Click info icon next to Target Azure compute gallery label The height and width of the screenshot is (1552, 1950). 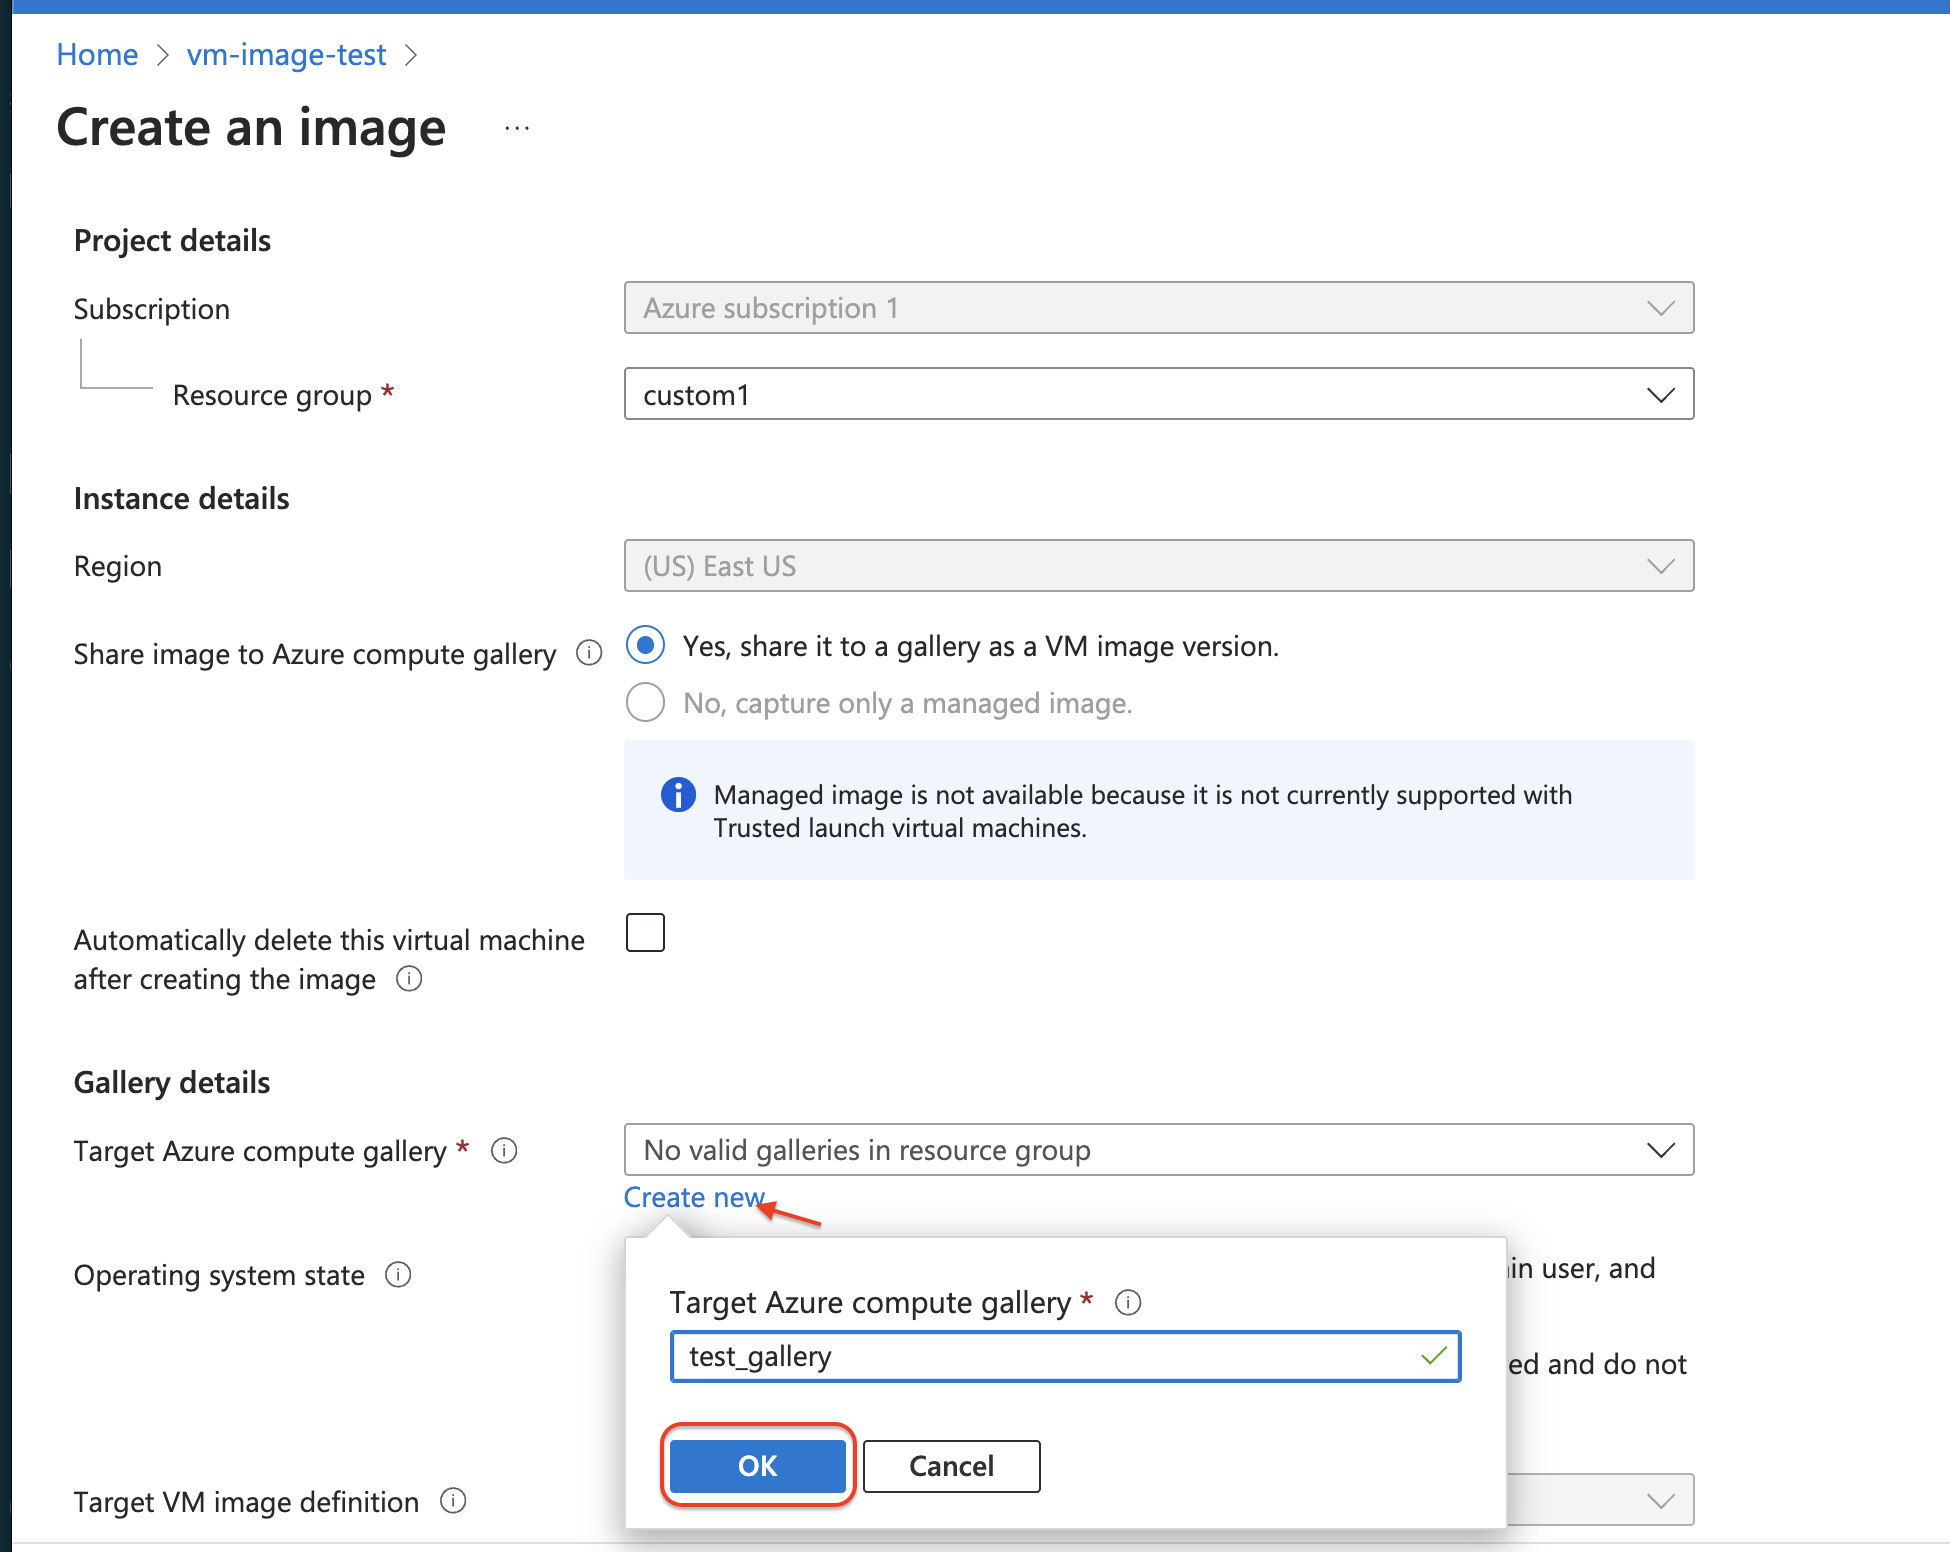click(x=504, y=1151)
